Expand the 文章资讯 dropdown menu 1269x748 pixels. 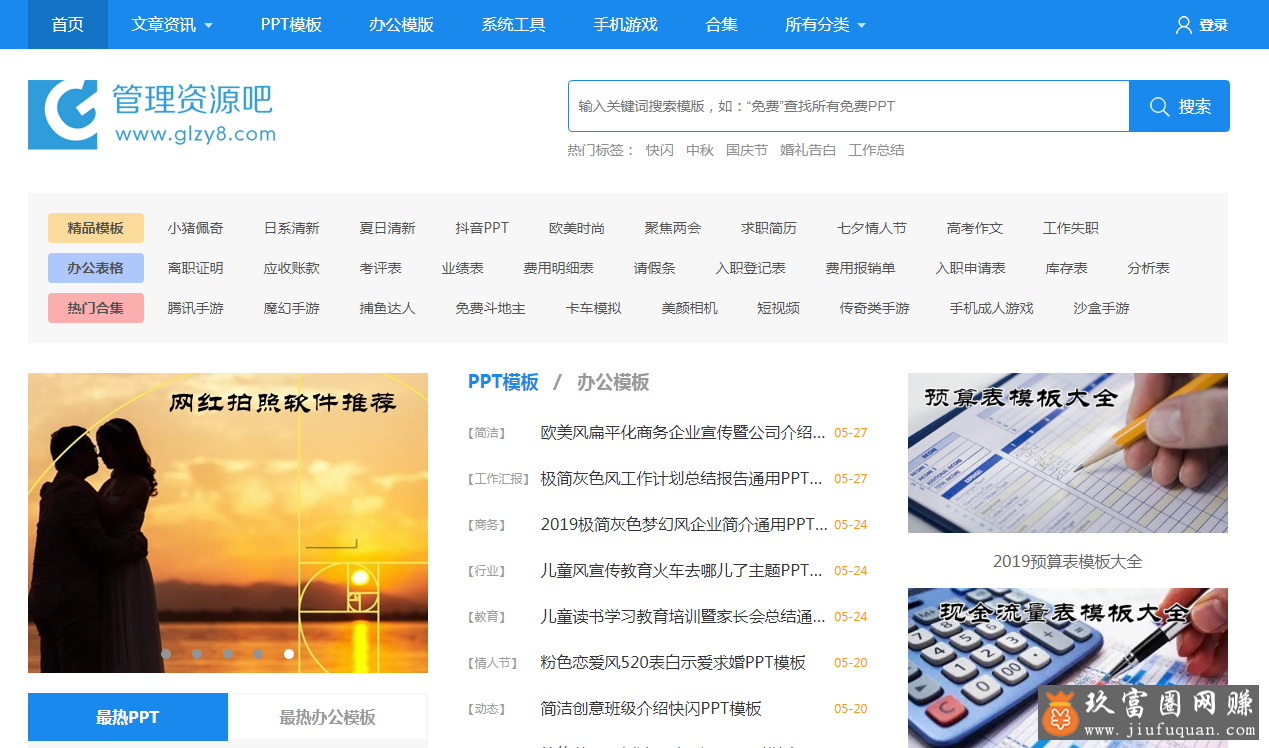click(x=172, y=25)
